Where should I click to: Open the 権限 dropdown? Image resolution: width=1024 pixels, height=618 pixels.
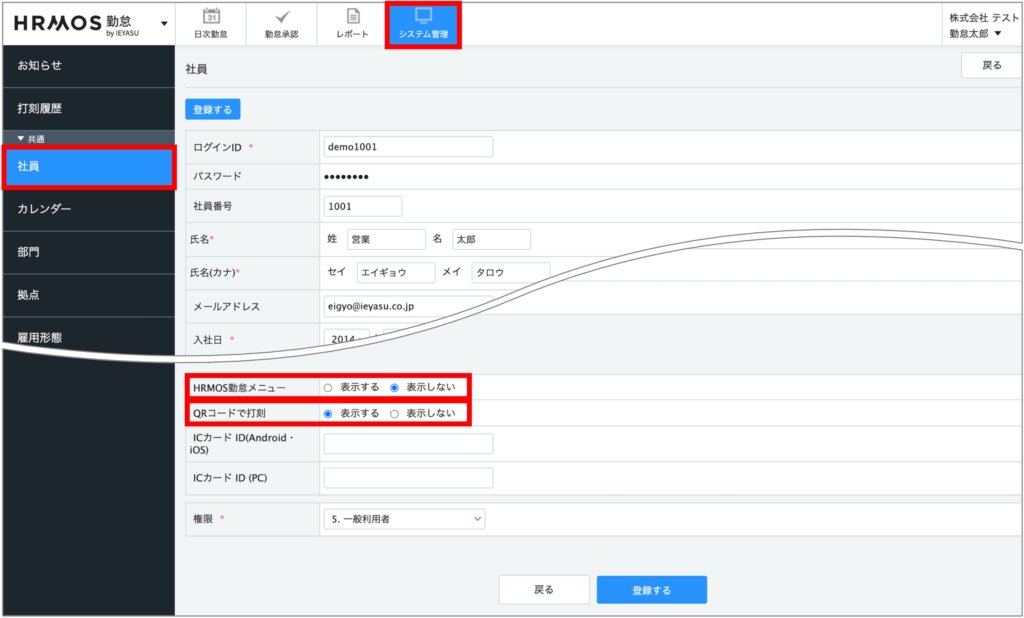tap(404, 518)
